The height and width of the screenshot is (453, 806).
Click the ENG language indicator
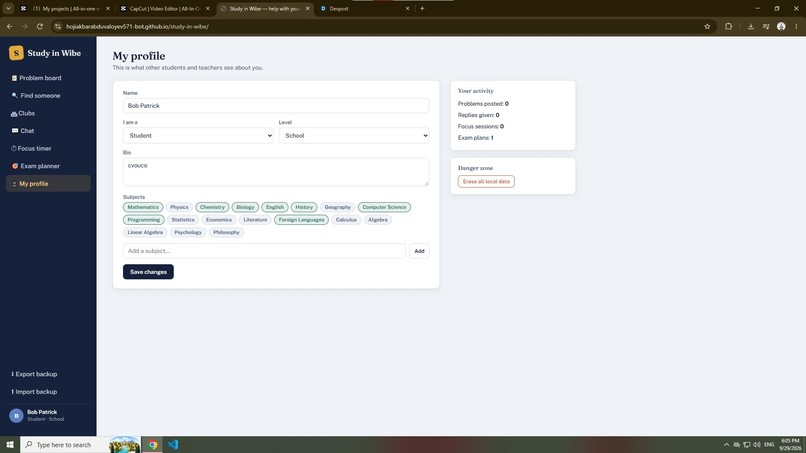click(x=770, y=445)
